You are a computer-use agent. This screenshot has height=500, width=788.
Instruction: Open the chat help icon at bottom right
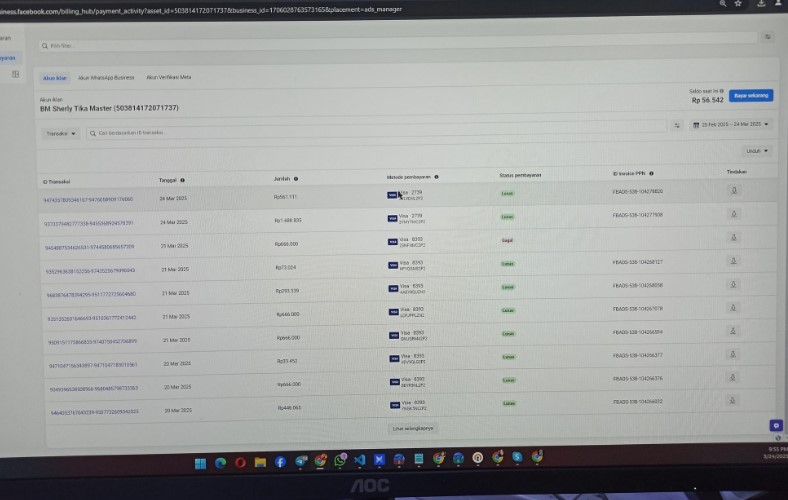click(776, 425)
